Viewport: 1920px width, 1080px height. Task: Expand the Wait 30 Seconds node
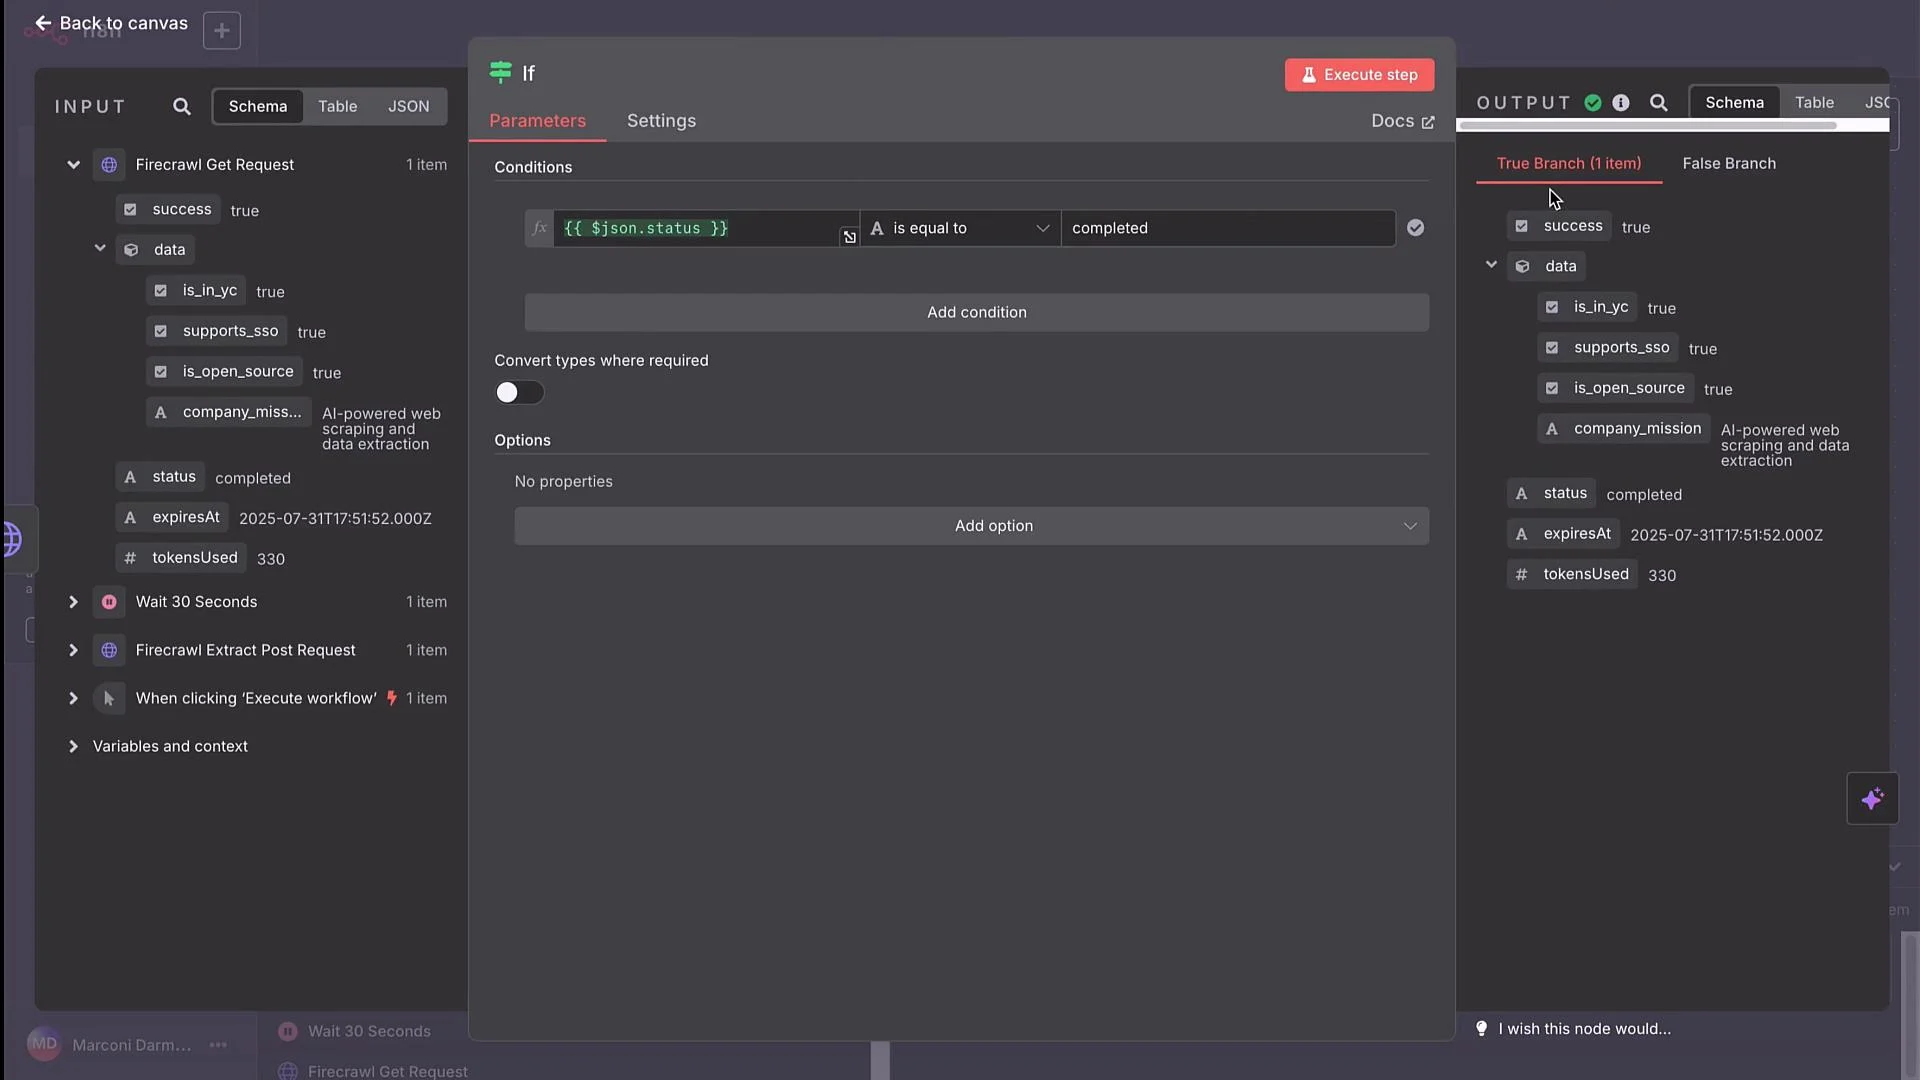(x=73, y=602)
